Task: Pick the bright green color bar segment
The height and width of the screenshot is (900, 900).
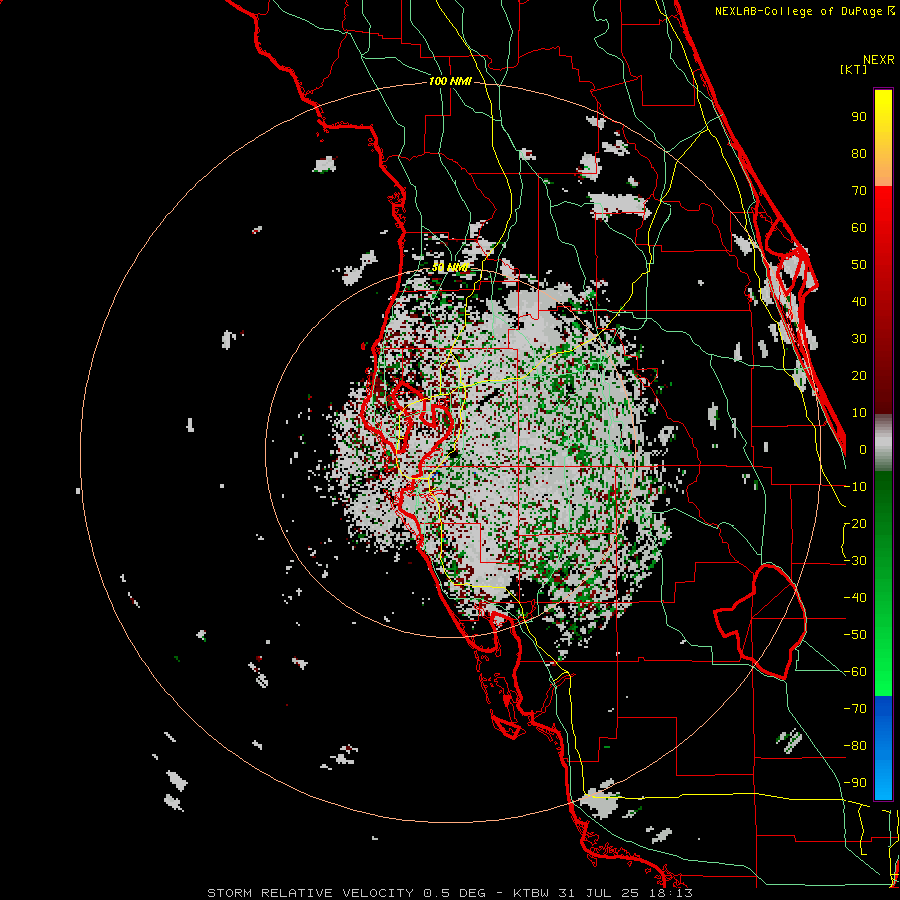Action: pos(883,672)
